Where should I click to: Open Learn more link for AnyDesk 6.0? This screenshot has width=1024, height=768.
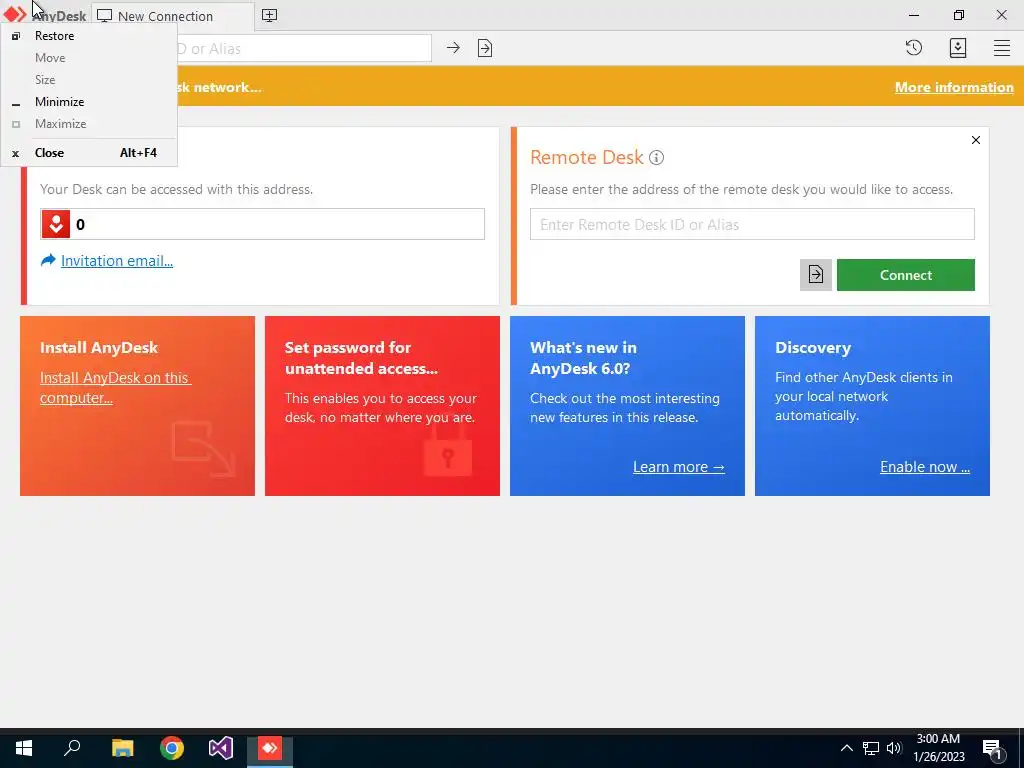679,467
